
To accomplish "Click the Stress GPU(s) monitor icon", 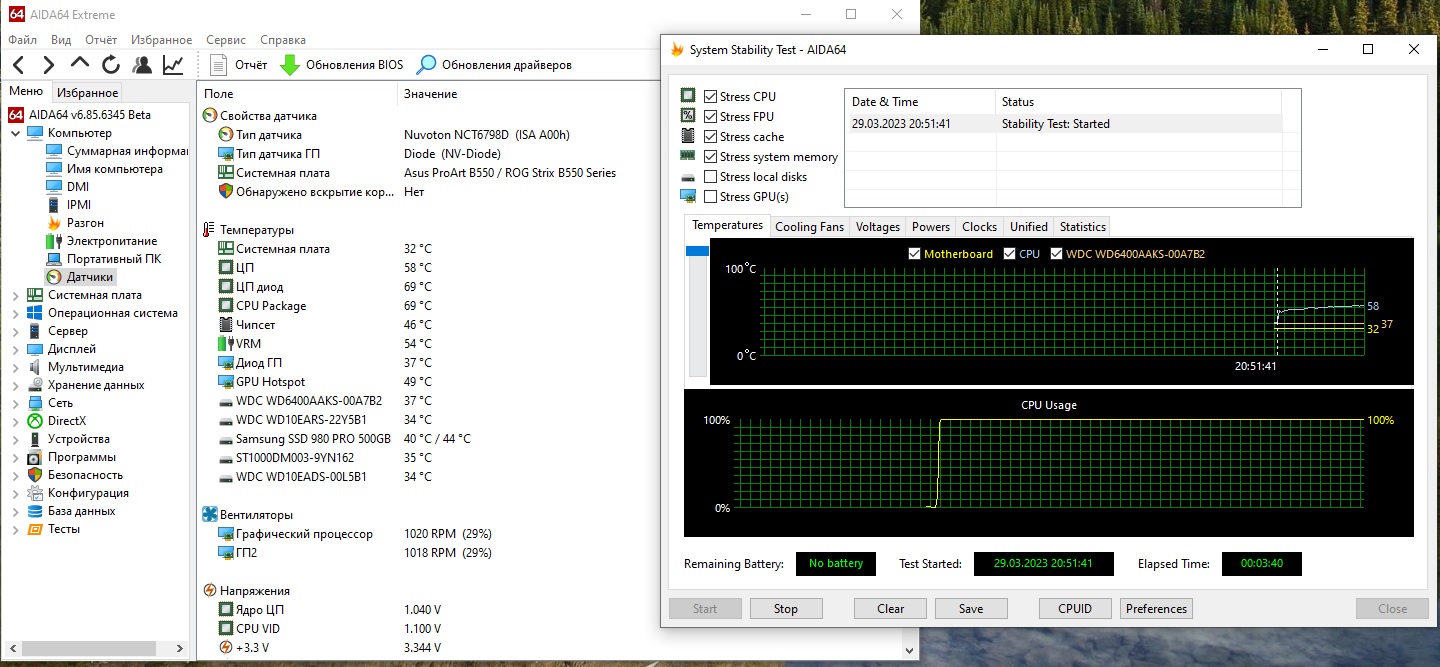I will [688, 196].
